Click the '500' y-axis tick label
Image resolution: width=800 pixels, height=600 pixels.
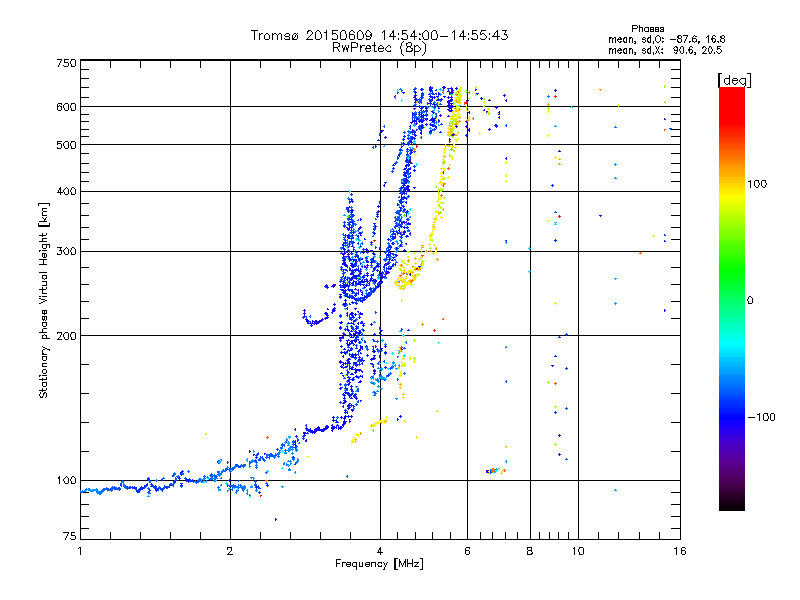pos(66,145)
